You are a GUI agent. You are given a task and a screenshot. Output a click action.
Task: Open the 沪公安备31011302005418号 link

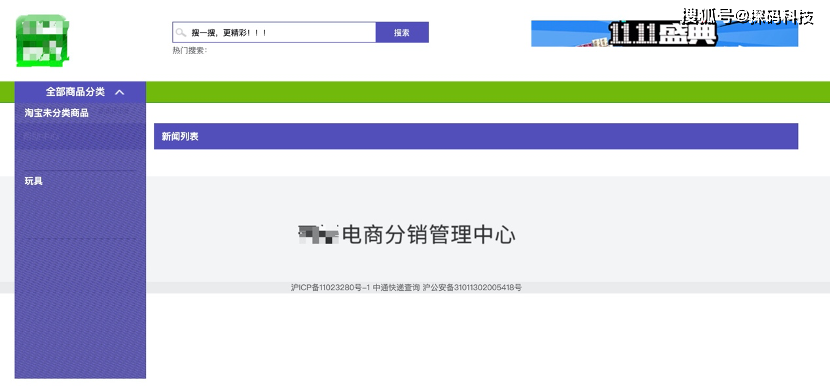point(472,288)
